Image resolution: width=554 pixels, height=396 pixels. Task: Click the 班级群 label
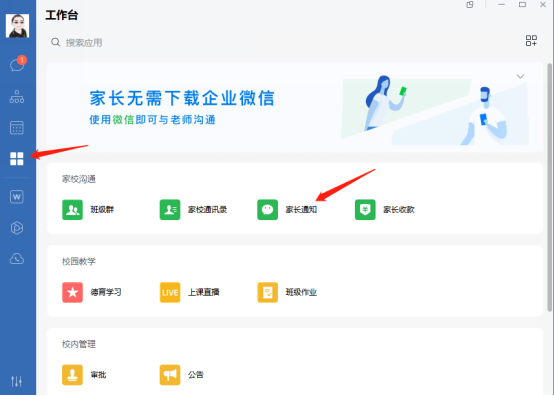(102, 209)
